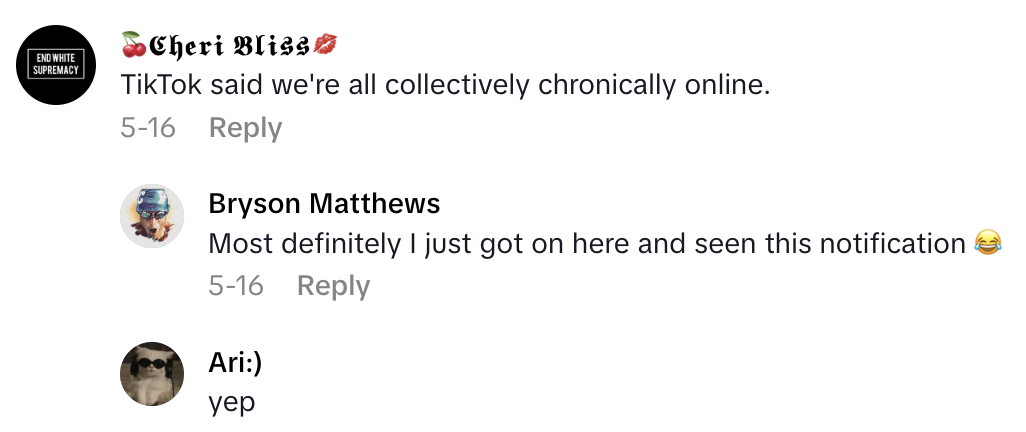Image resolution: width=1026 pixels, height=432 pixels.
Task: Reply to Cheri Bliss's comment
Action: (x=245, y=128)
